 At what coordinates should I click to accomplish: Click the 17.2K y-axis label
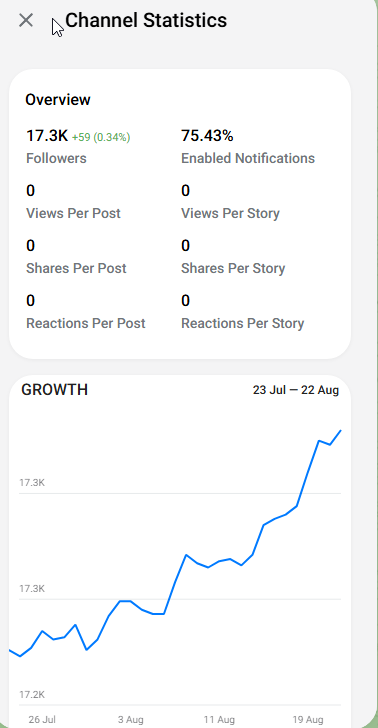[x=32, y=695]
